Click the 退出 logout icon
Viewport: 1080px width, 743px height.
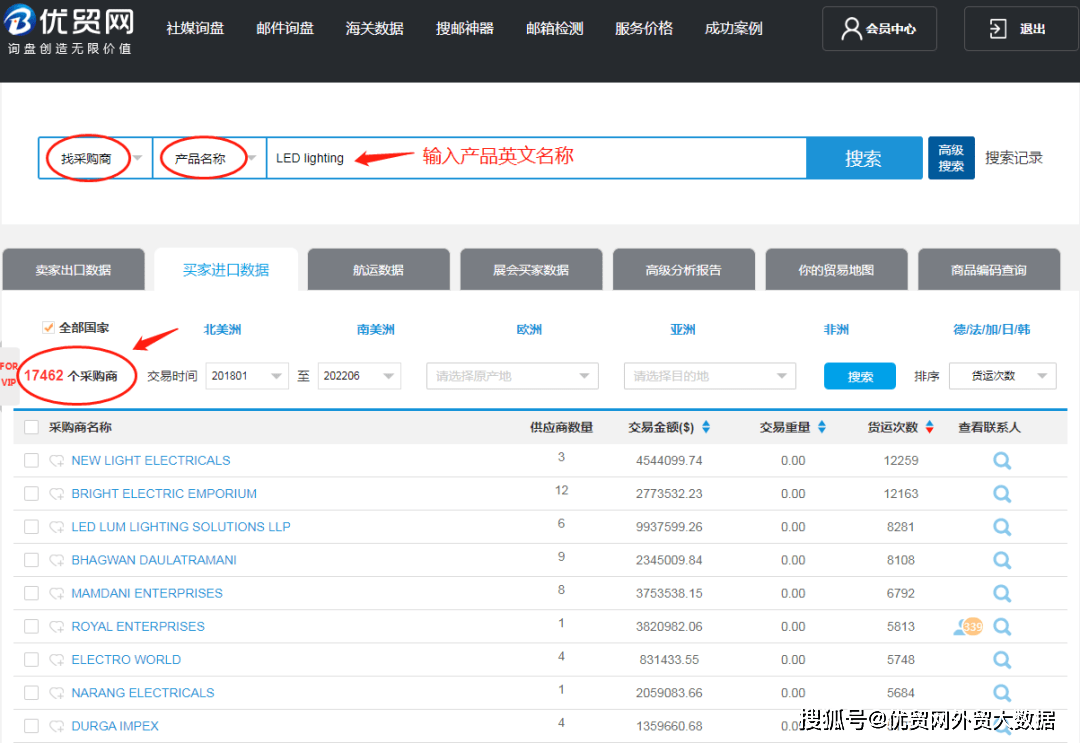pyautogui.click(x=997, y=28)
